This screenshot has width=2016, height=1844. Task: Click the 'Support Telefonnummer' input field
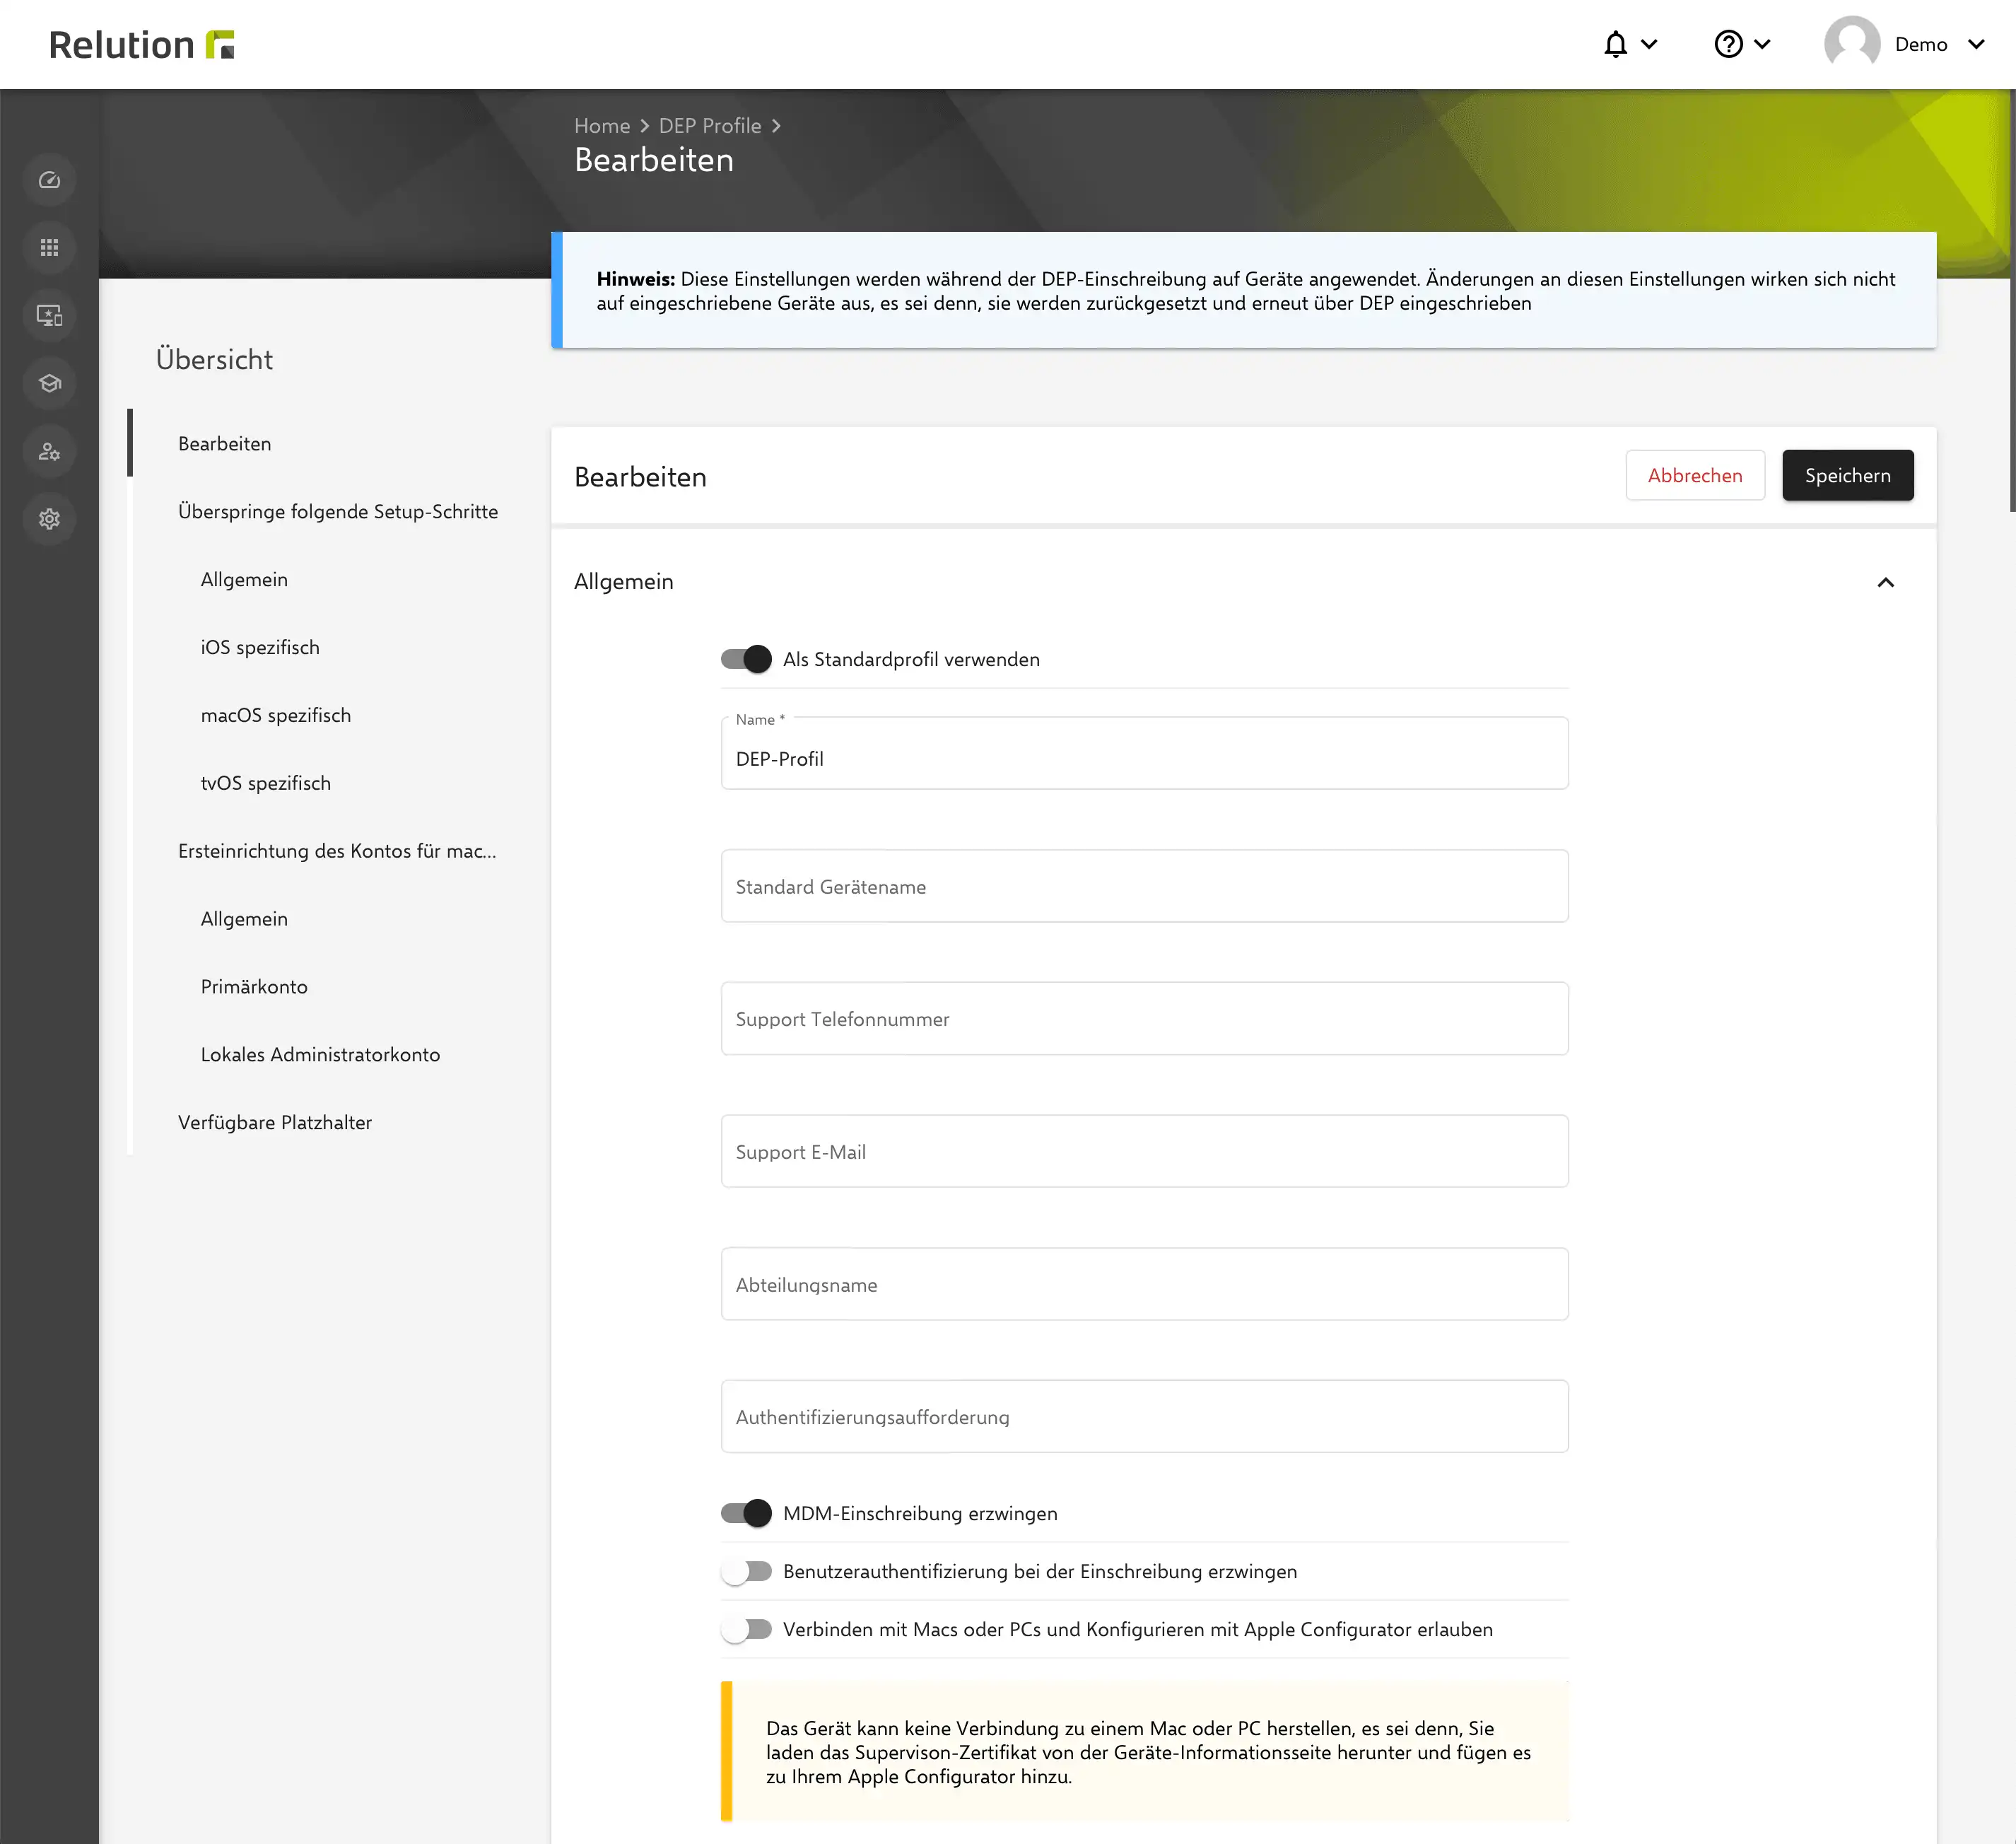click(x=1144, y=1018)
